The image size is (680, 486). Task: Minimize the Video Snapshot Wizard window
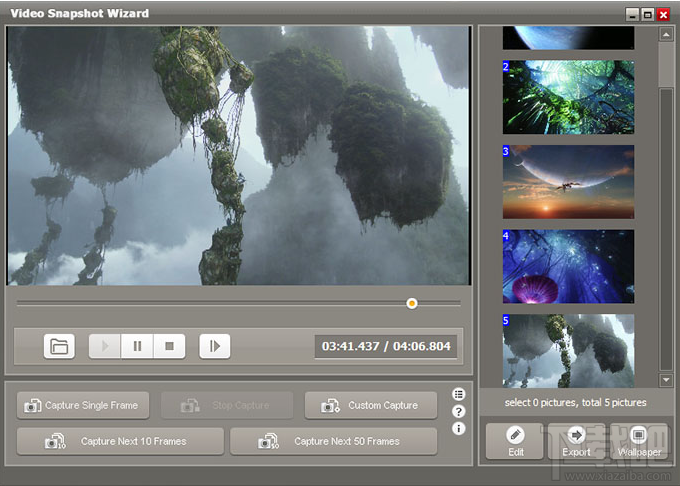click(x=632, y=15)
